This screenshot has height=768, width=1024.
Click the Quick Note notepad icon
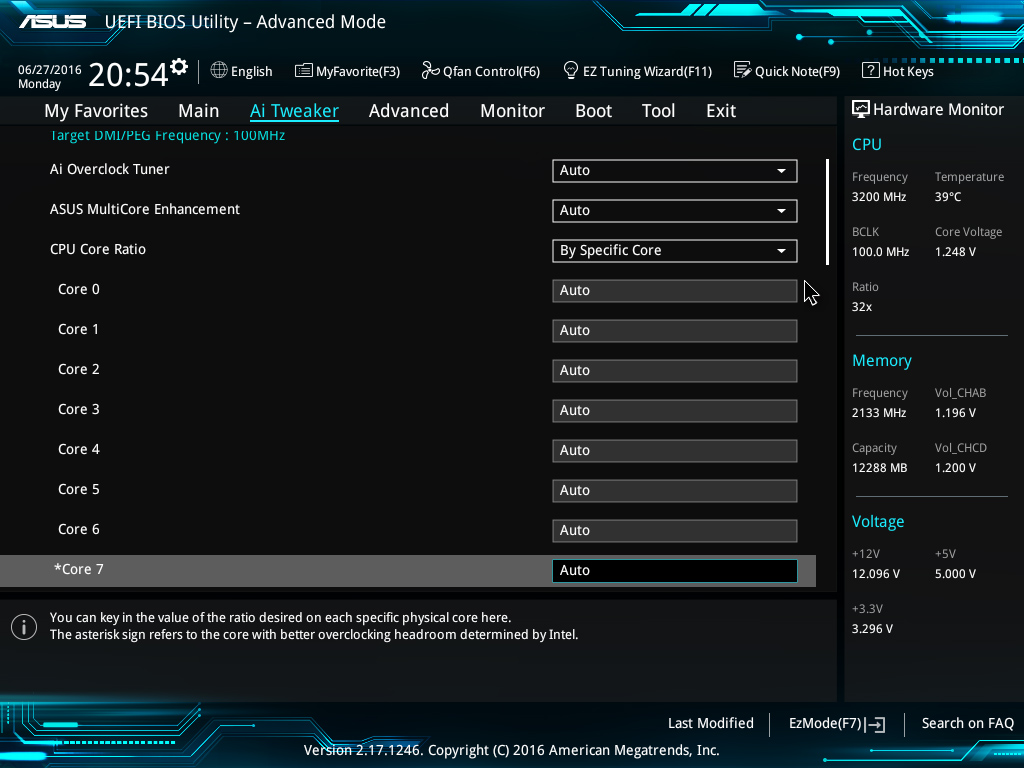743,71
